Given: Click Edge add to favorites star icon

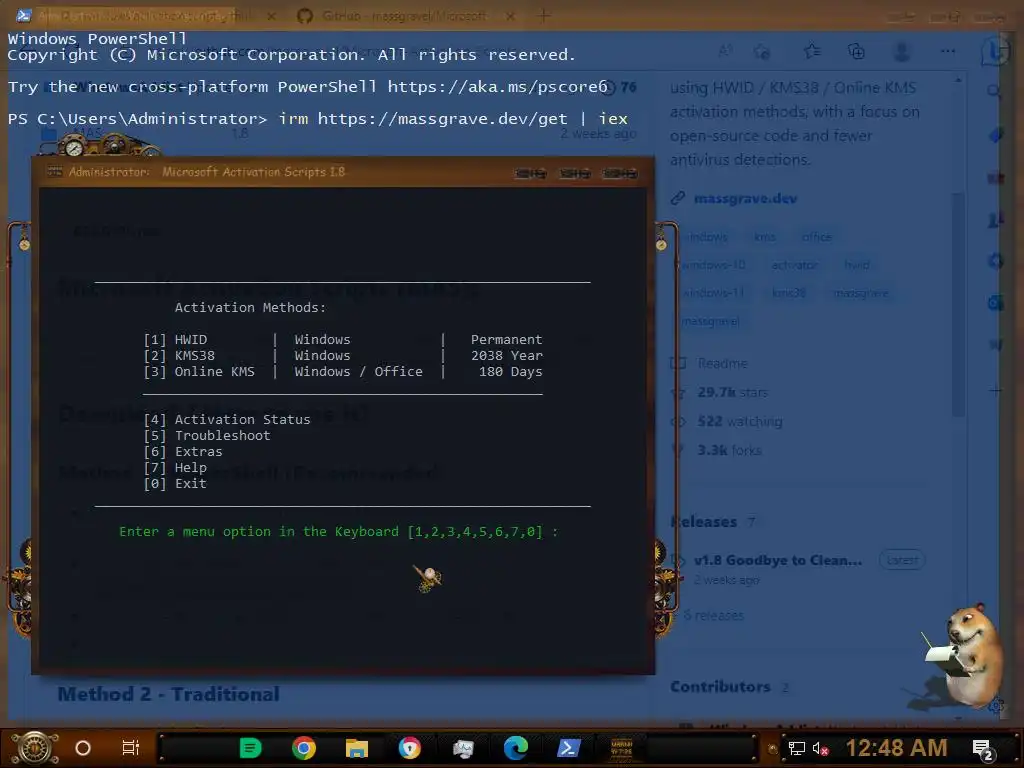Looking at the screenshot, I should pos(761,51).
